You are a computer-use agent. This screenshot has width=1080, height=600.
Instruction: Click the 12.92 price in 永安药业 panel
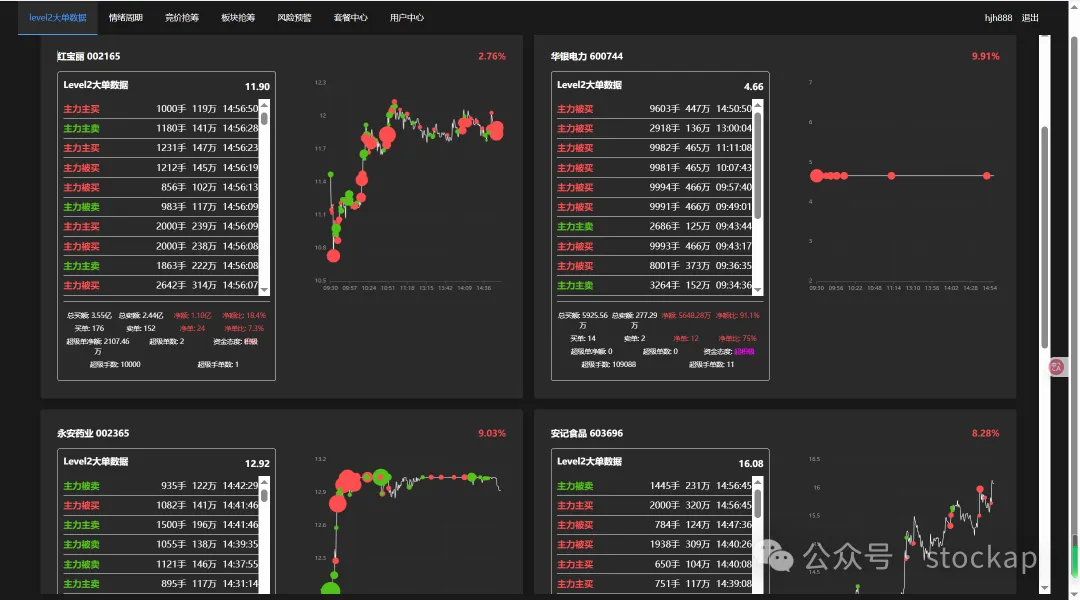click(257, 464)
